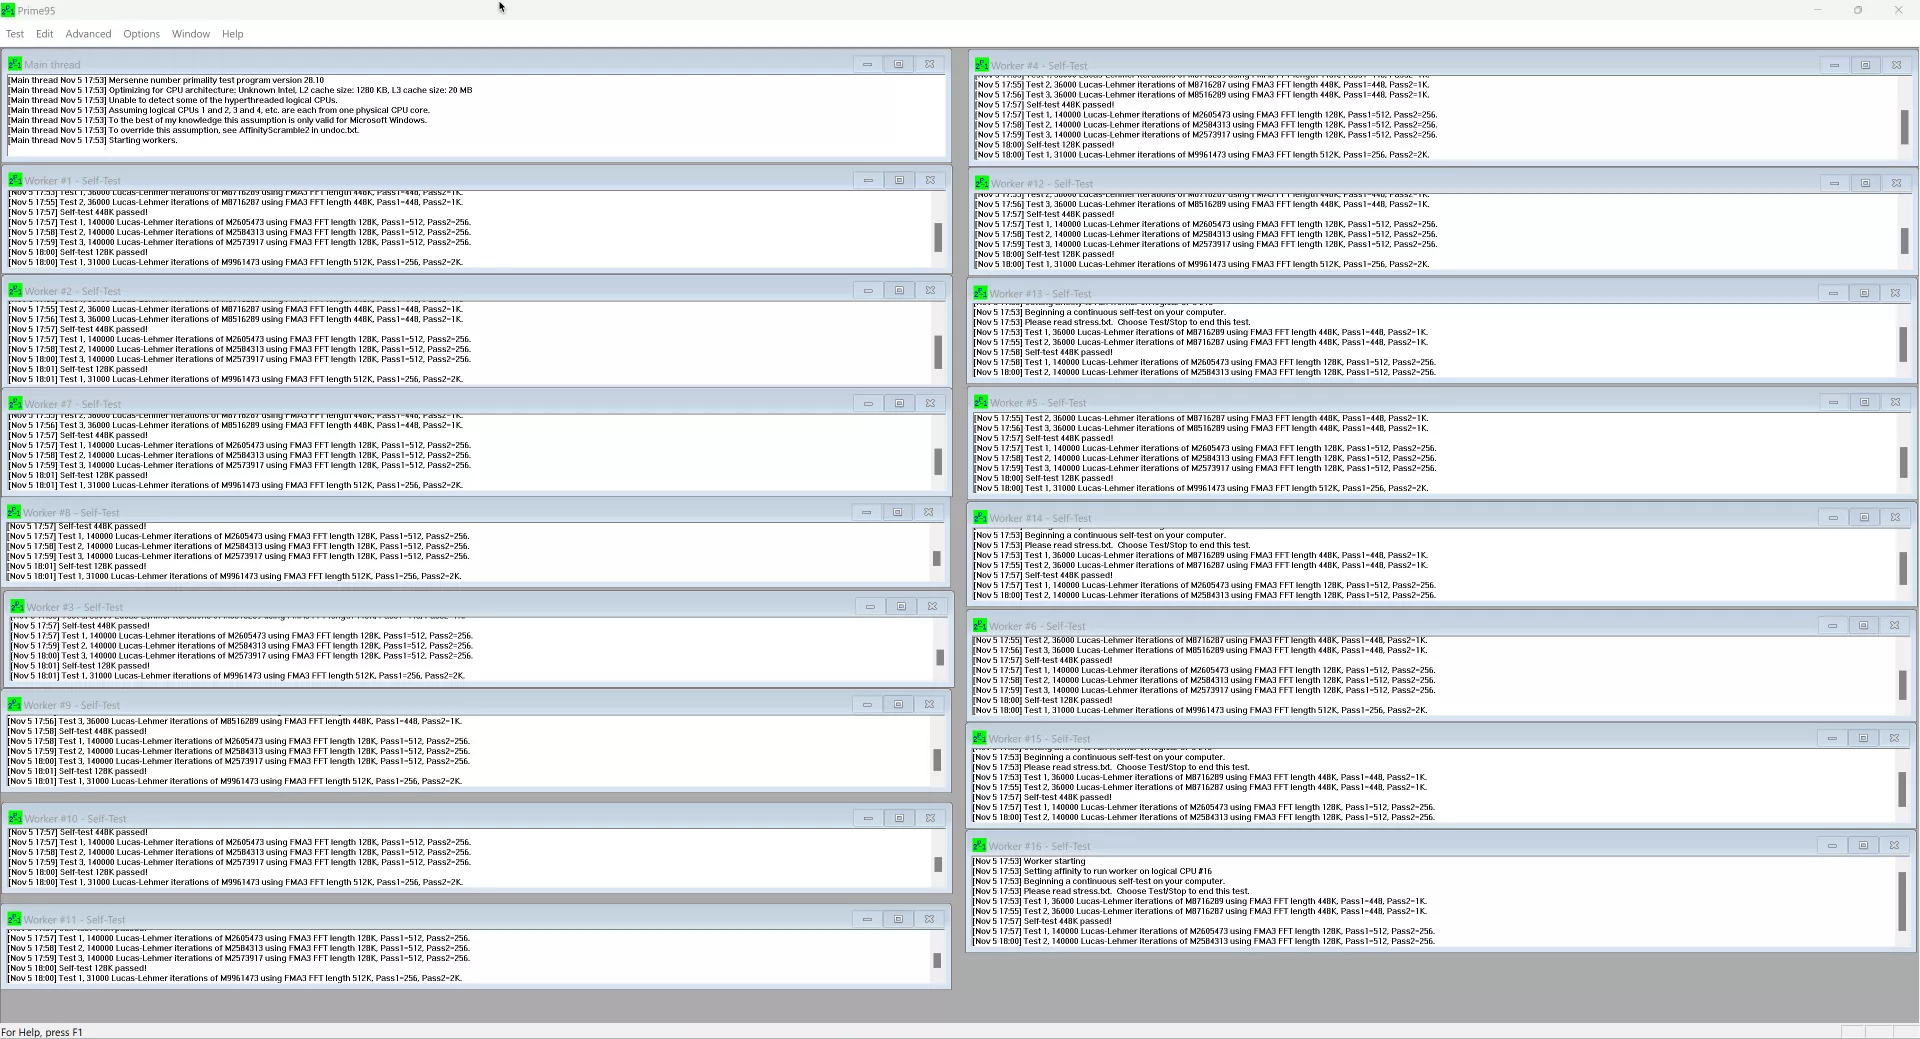Viewport: 1920px width, 1039px height.
Task: Close the Prime95 main window
Action: tap(1898, 10)
